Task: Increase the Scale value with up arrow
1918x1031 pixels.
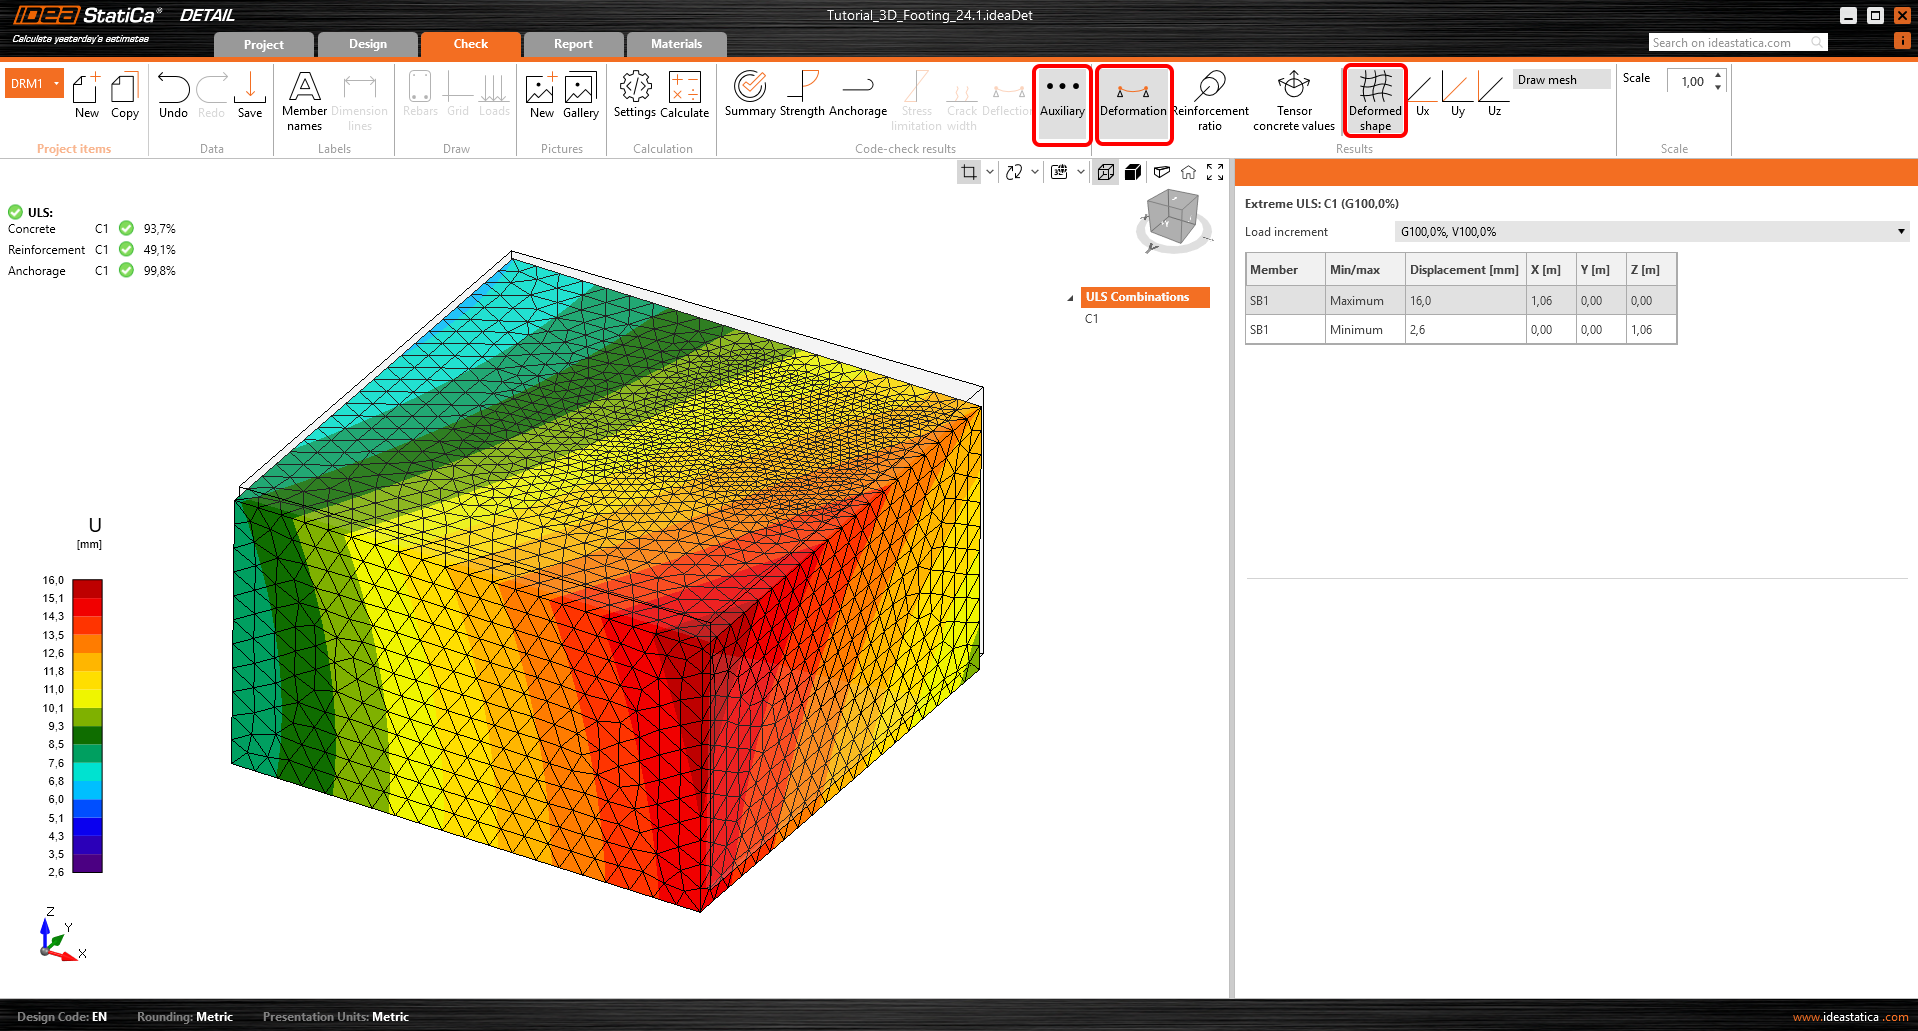Action: click(1718, 75)
